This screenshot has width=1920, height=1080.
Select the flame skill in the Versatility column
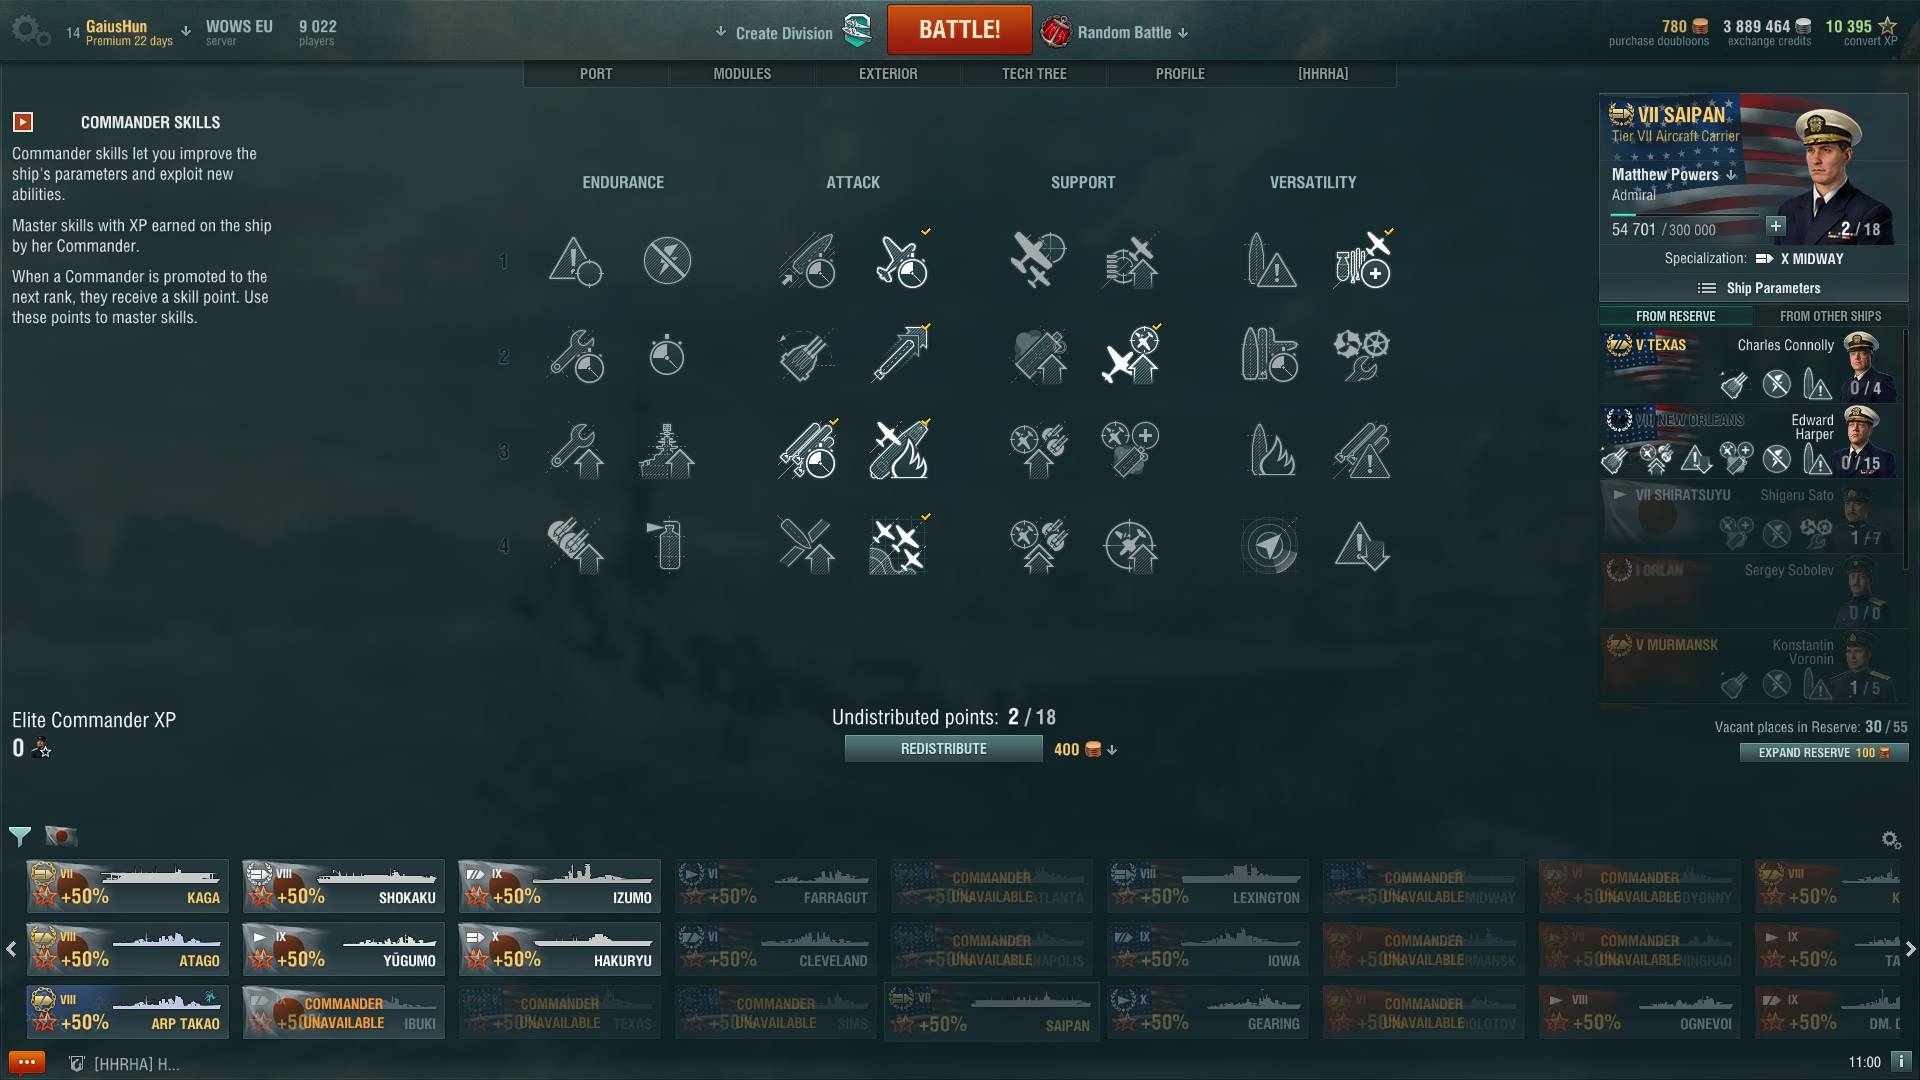tap(1271, 451)
